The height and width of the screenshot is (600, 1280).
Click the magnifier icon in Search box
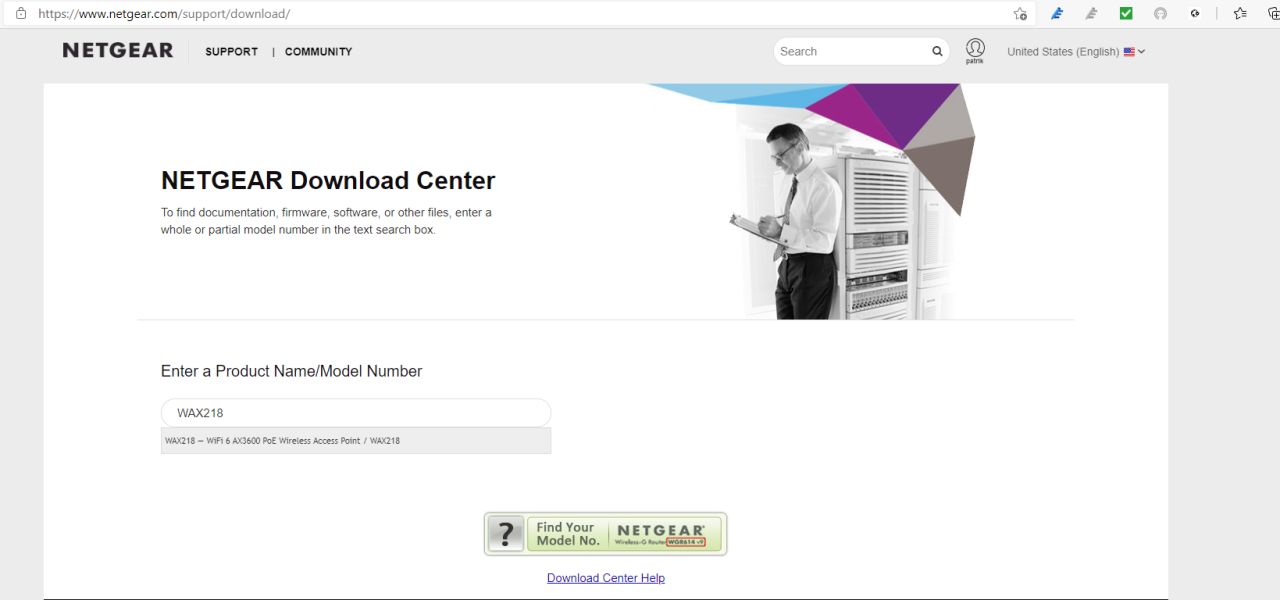[937, 51]
